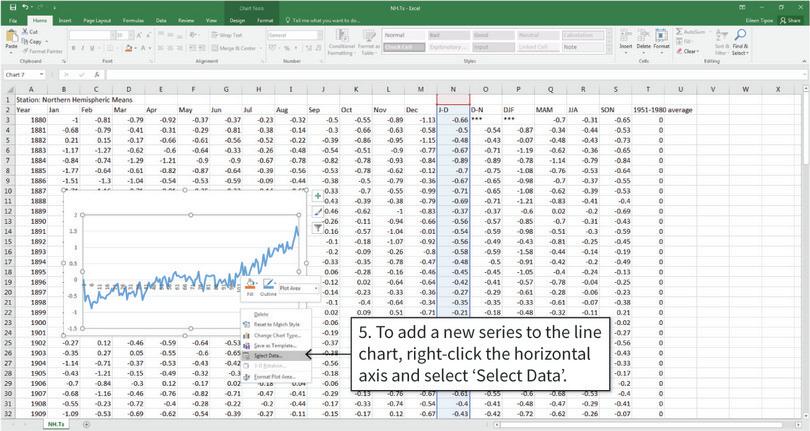
Task: Undo the last action
Action: point(25,7)
